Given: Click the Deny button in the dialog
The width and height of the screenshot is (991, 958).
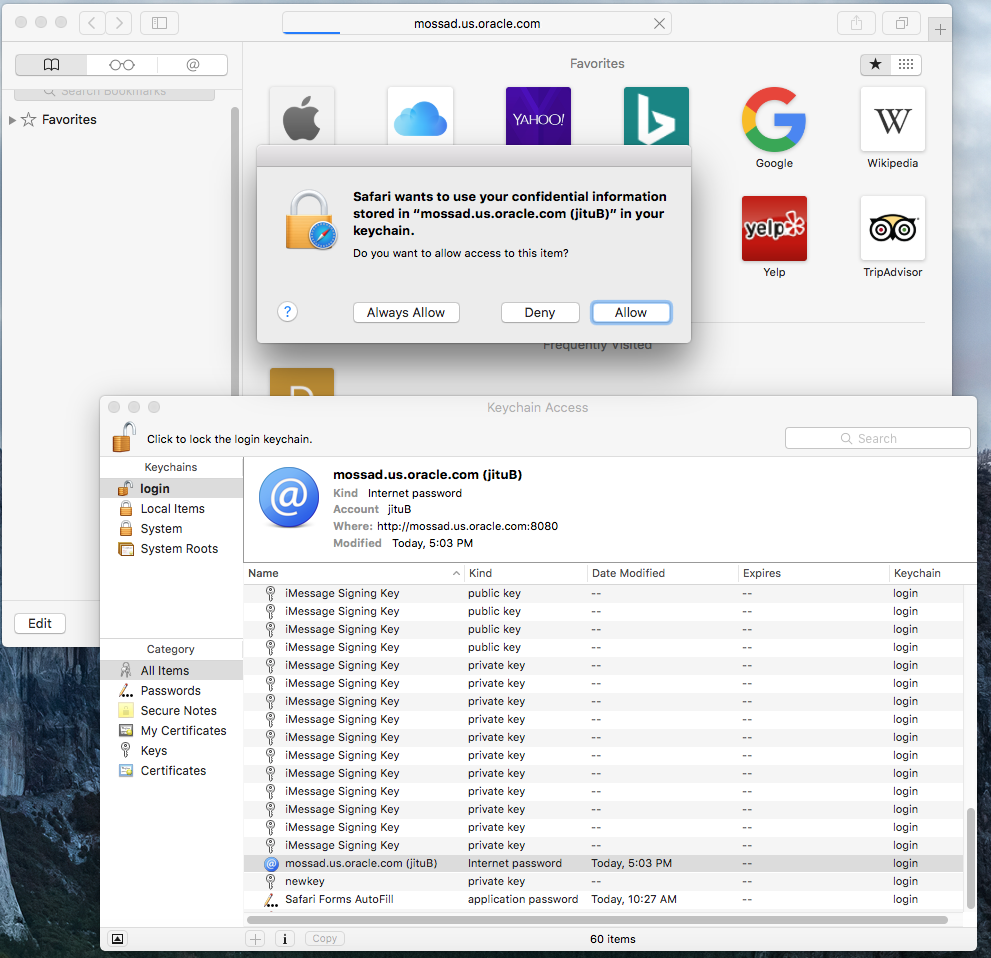Looking at the screenshot, I should pos(540,313).
